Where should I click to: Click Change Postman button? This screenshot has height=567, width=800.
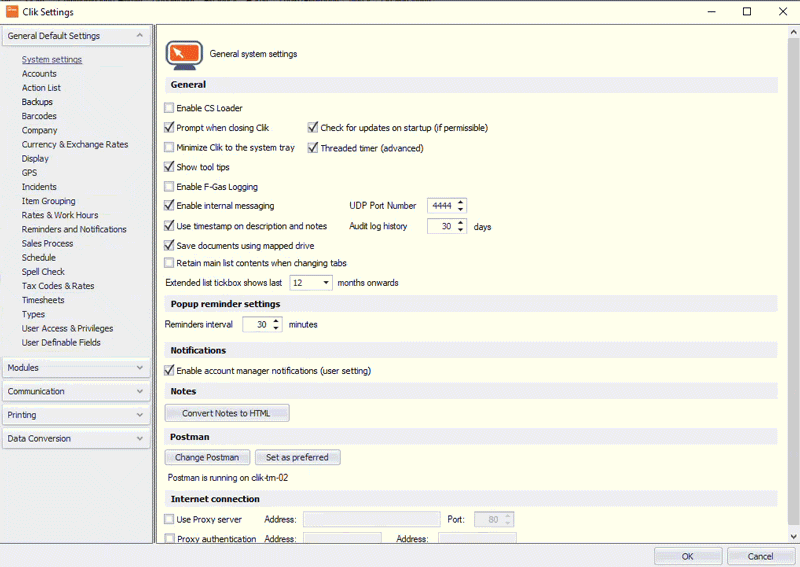[x=207, y=457]
